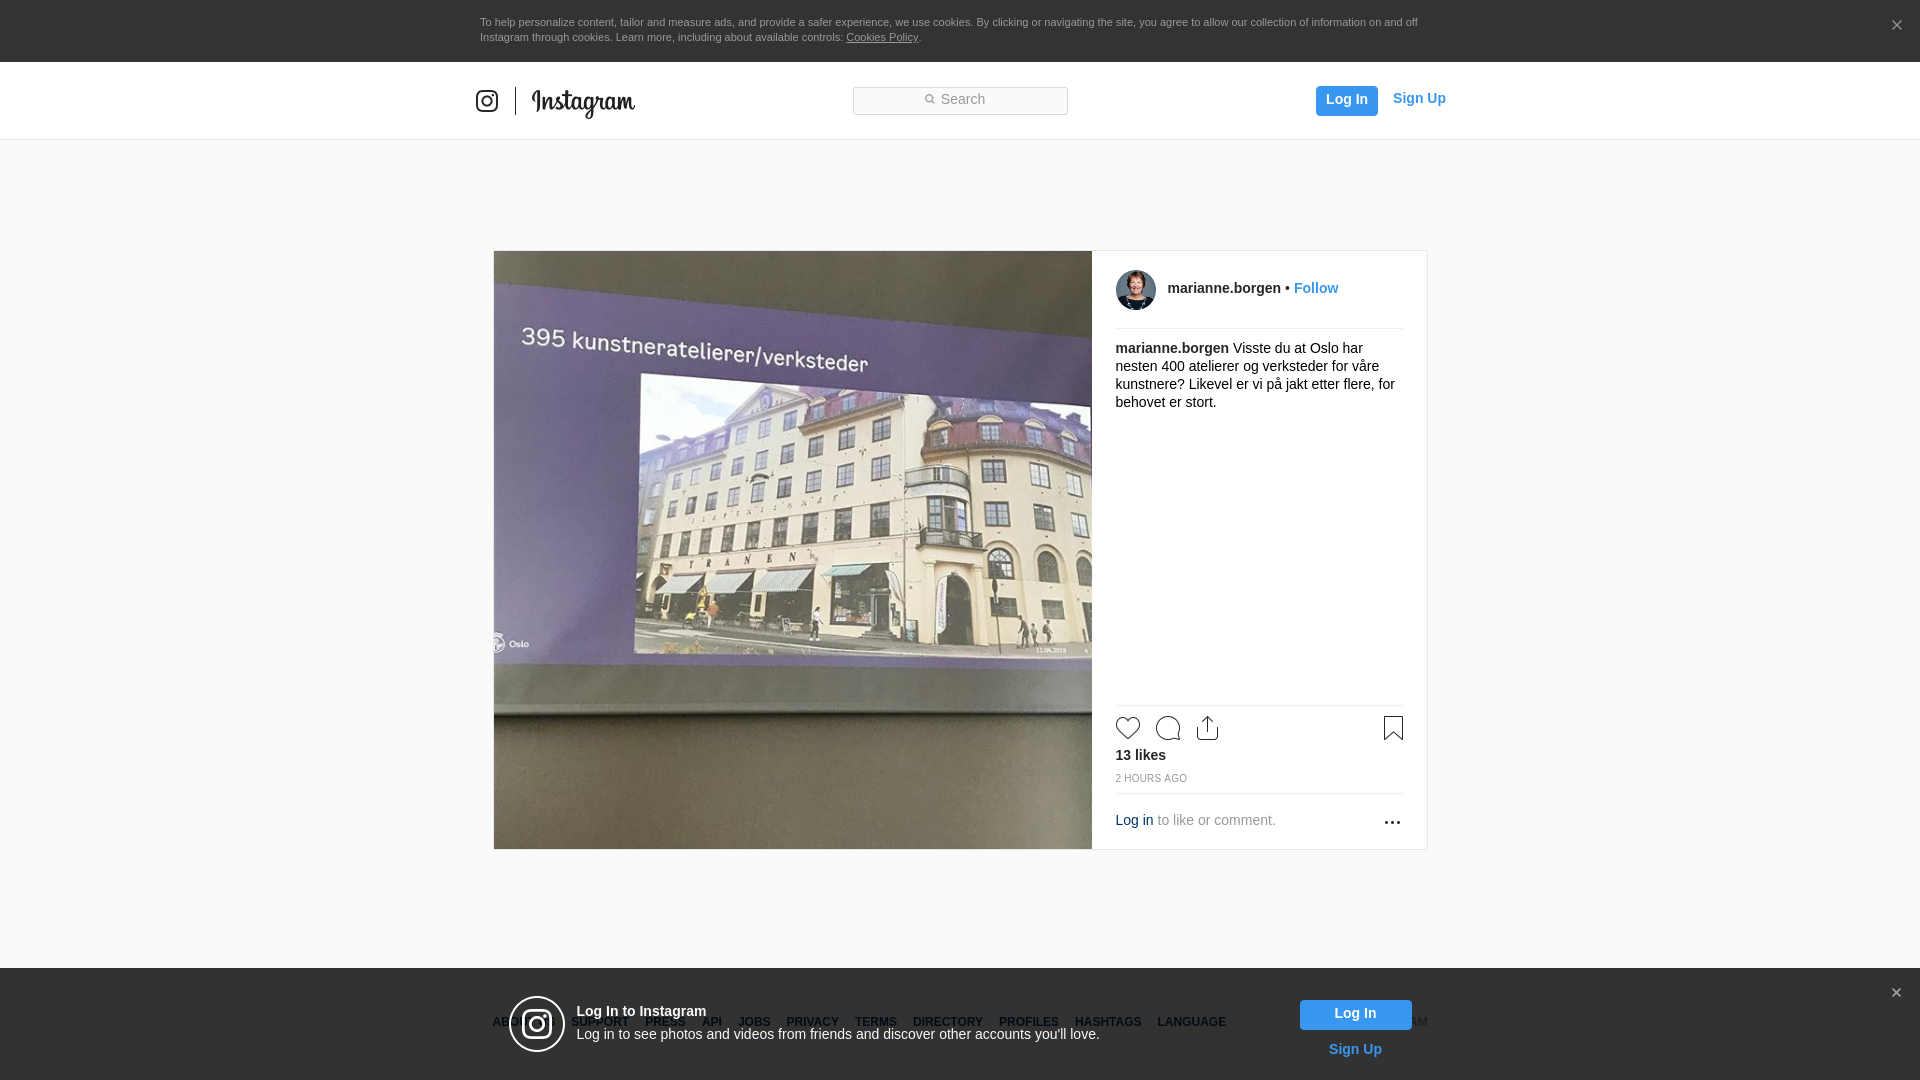Open the more options ellipsis menu

click(x=1392, y=822)
